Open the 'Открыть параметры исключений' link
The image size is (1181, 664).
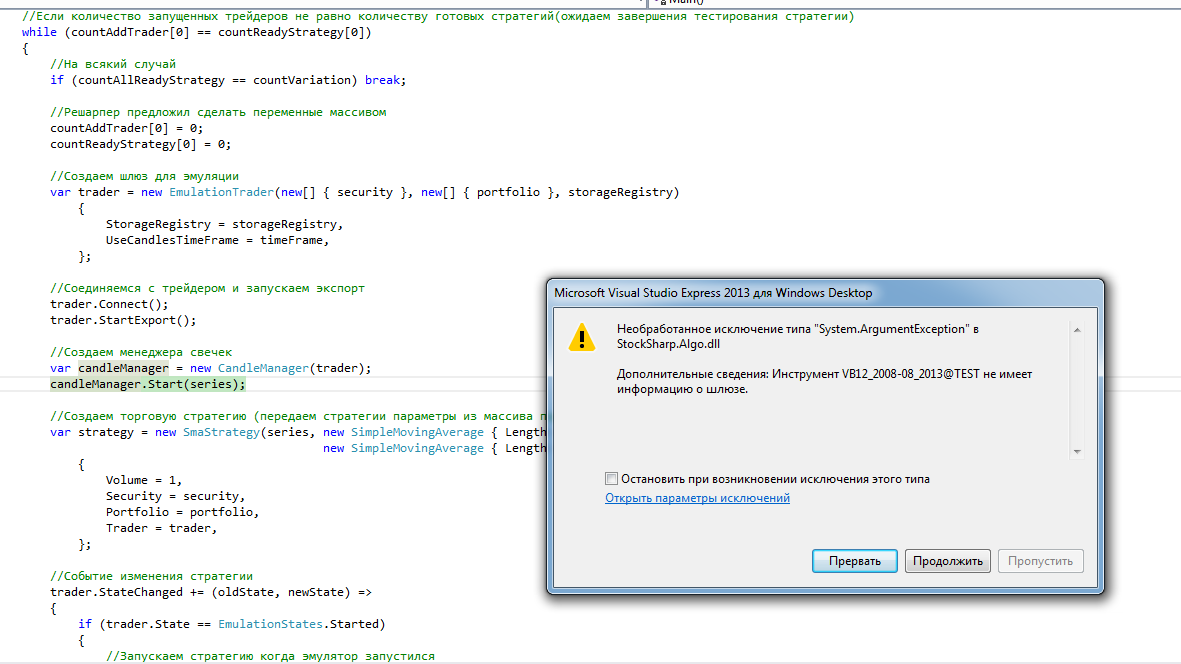click(697, 498)
